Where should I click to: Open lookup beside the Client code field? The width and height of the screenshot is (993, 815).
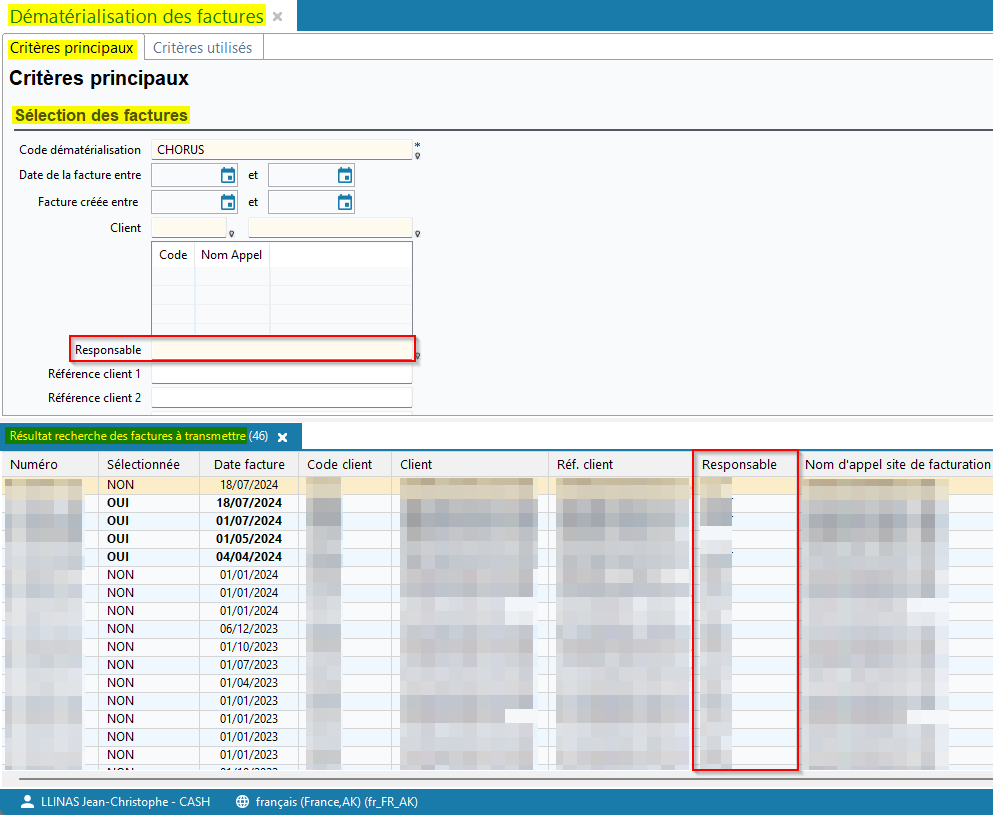(x=231, y=235)
